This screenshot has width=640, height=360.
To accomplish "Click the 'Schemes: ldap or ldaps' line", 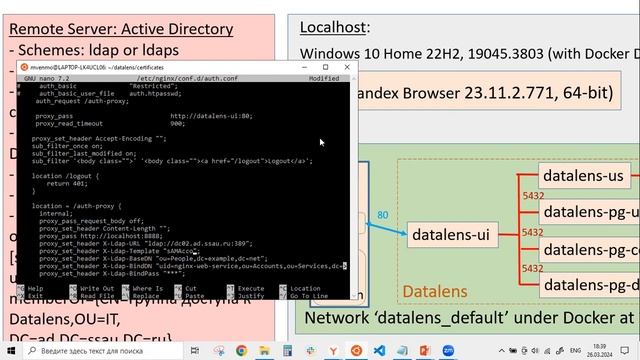I will [x=94, y=50].
